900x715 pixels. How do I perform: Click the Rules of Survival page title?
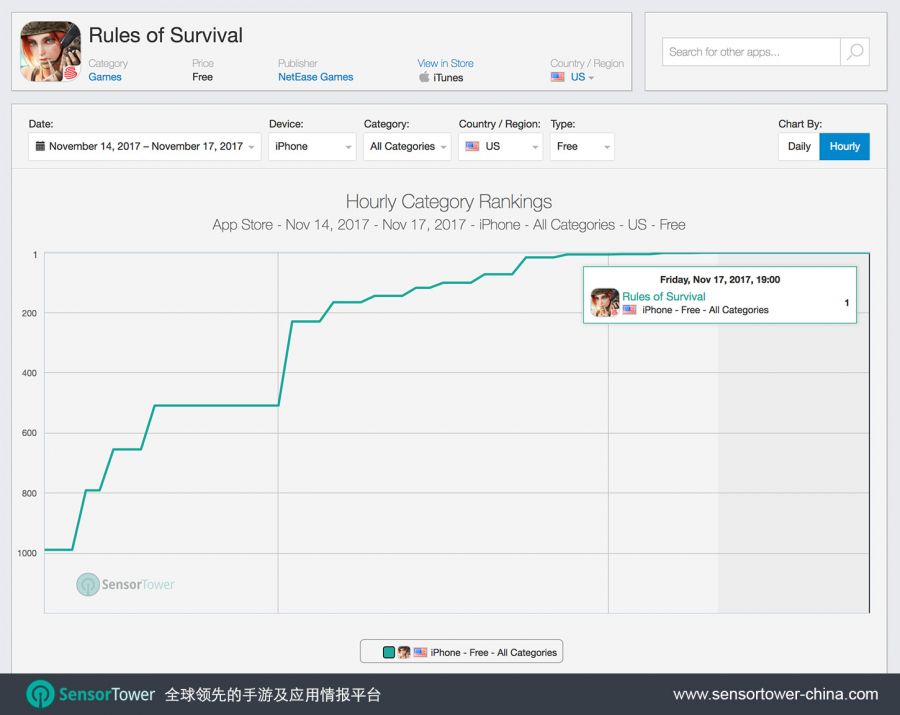[166, 35]
